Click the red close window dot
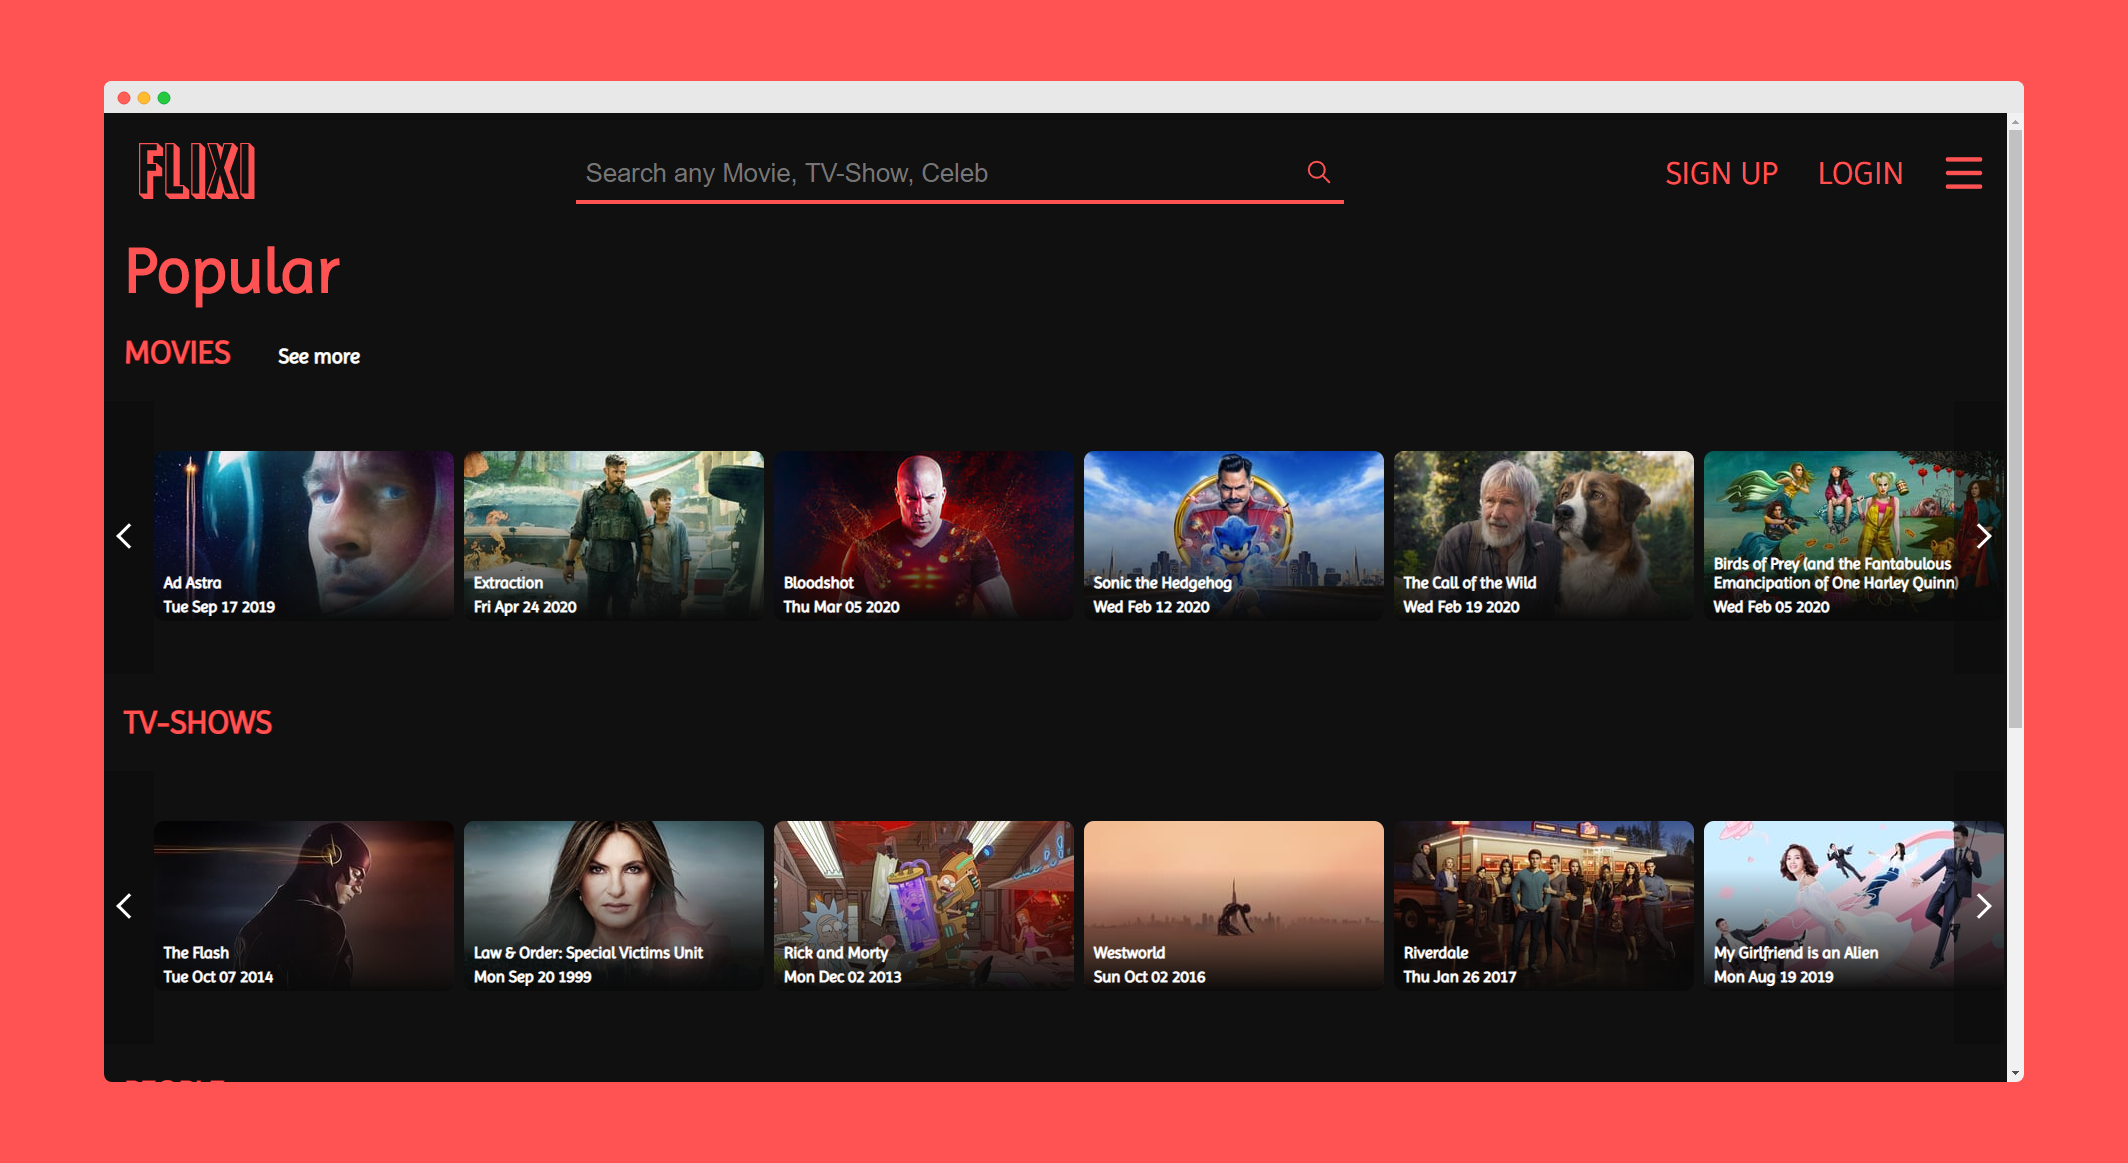This screenshot has height=1163, width=2128. pyautogui.click(x=124, y=98)
